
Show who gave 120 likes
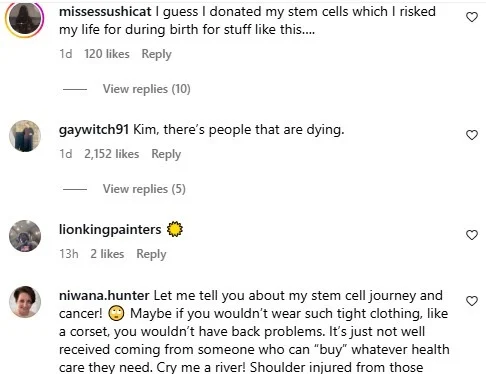tap(107, 54)
